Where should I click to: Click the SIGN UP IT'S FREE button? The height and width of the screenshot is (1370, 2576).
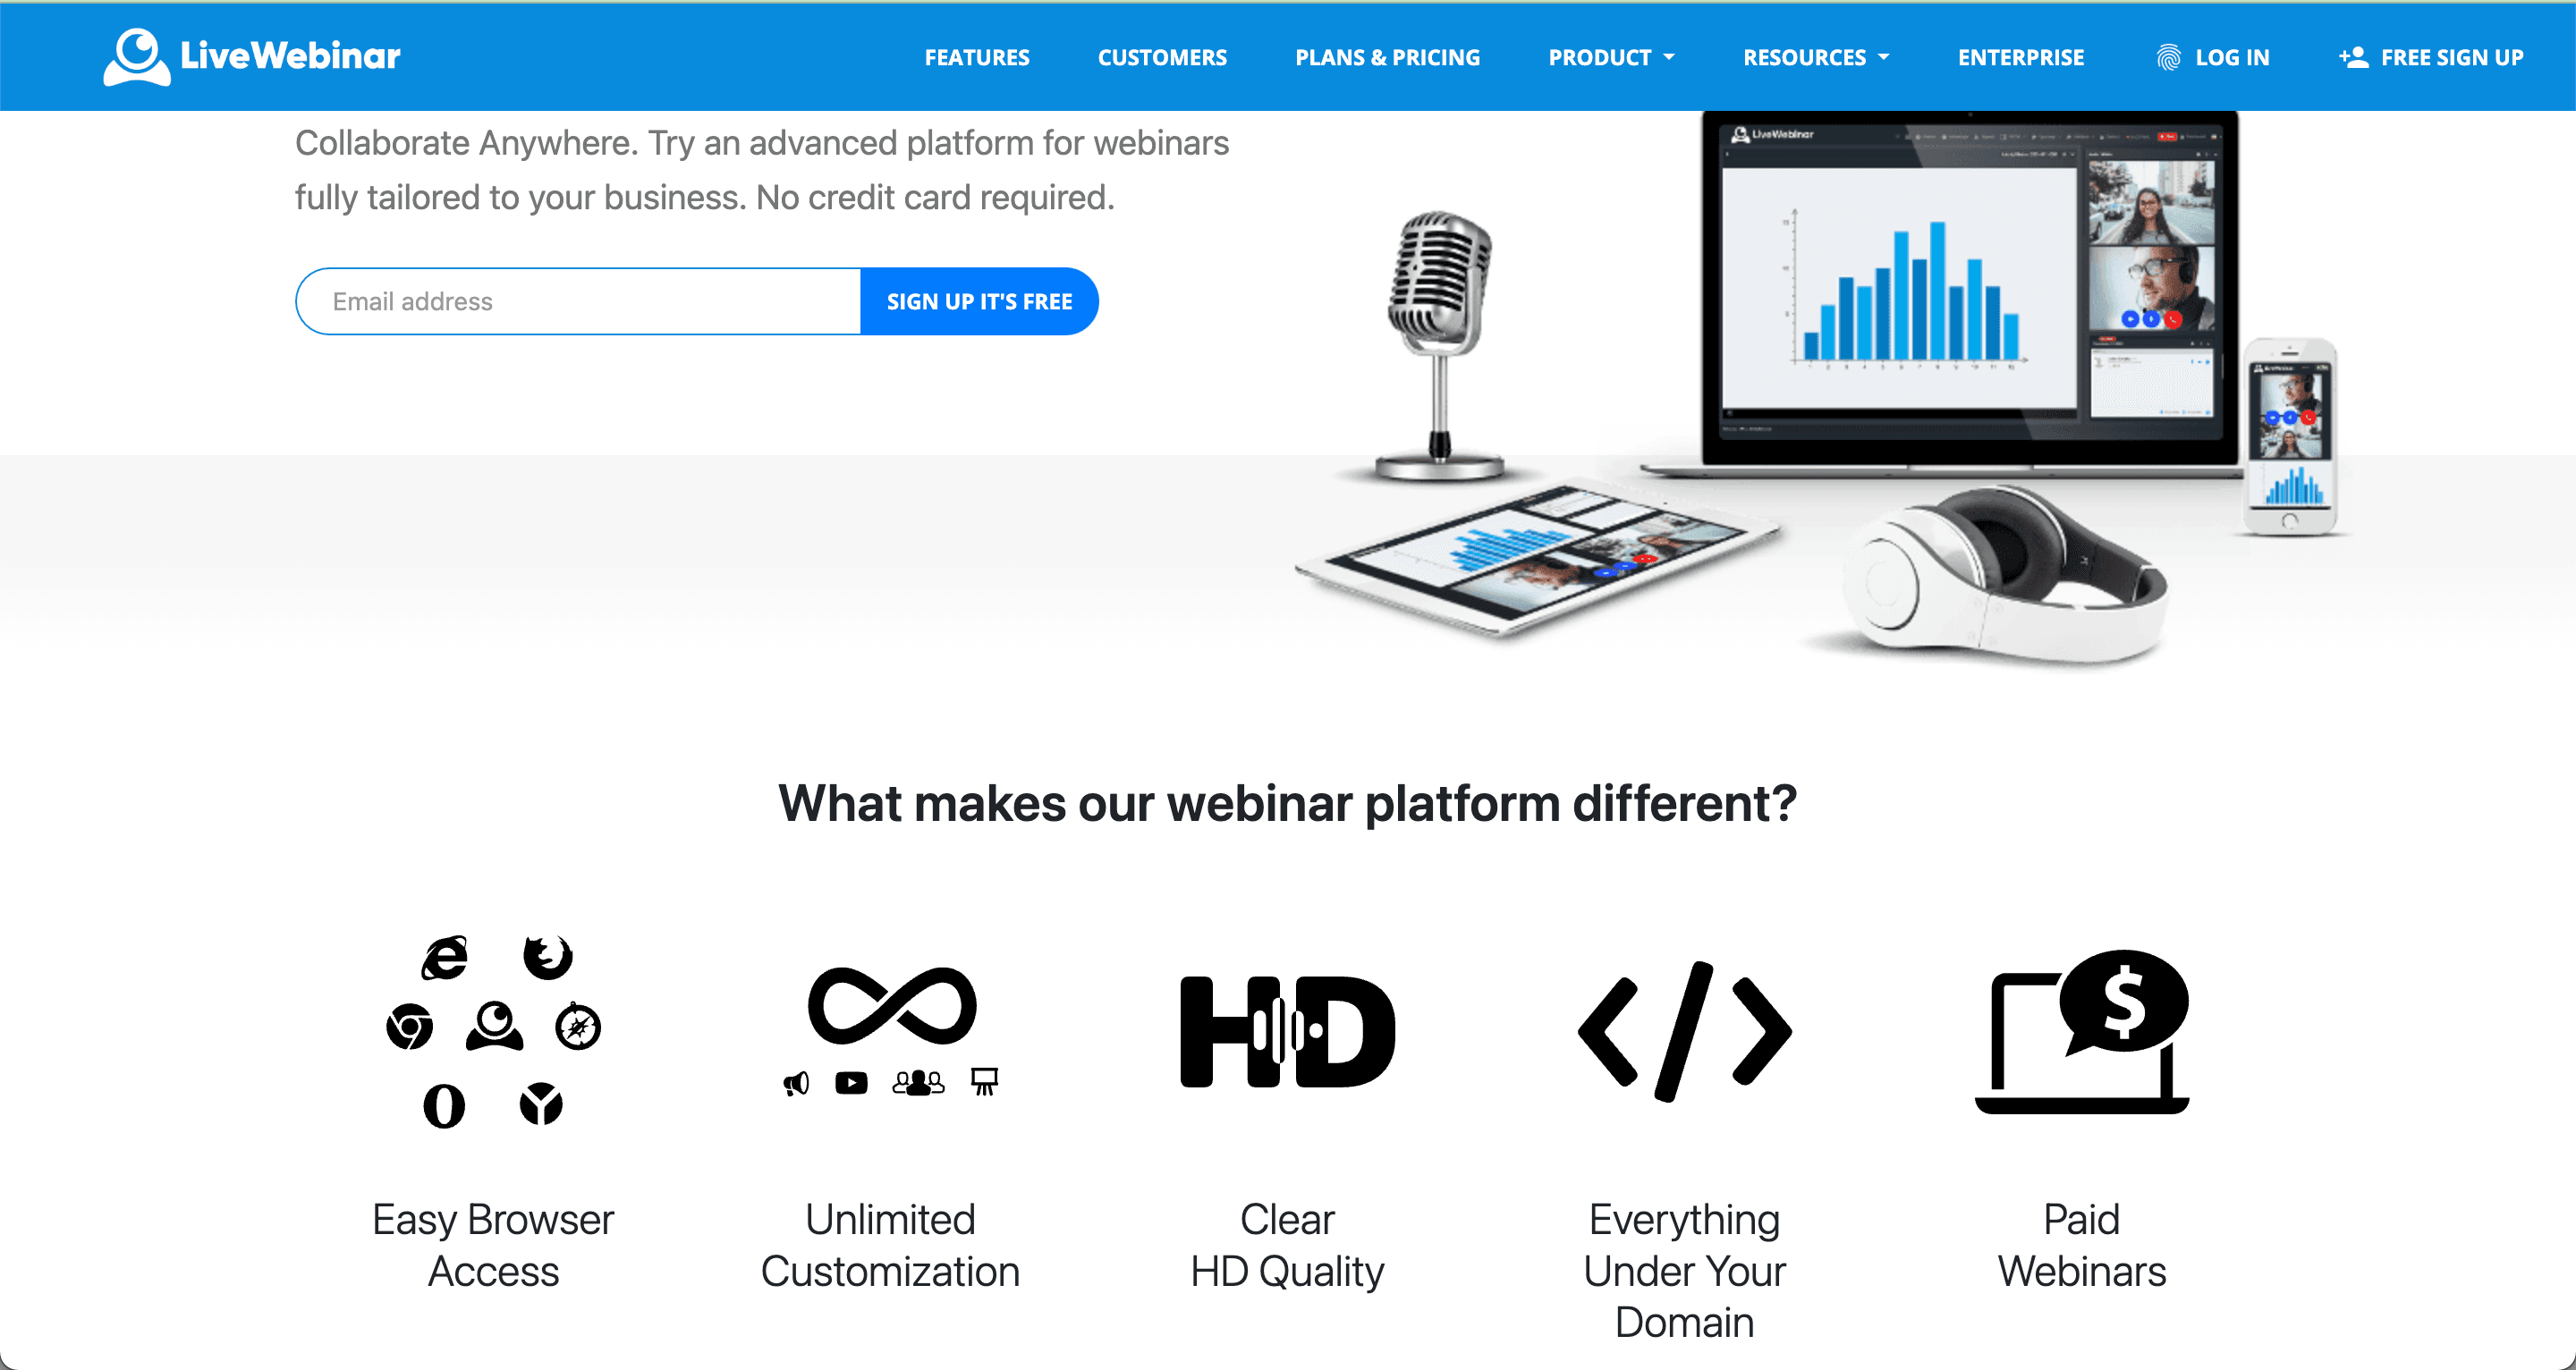point(979,301)
